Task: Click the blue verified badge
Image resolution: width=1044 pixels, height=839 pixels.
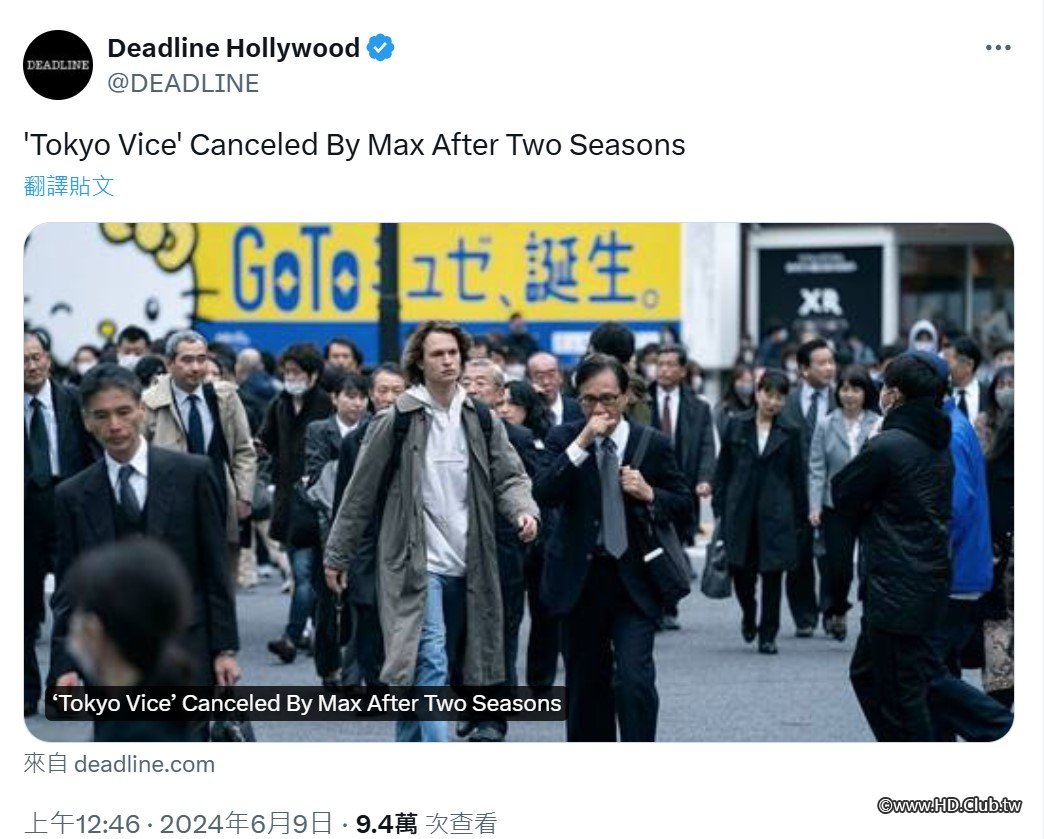Action: 380,48
